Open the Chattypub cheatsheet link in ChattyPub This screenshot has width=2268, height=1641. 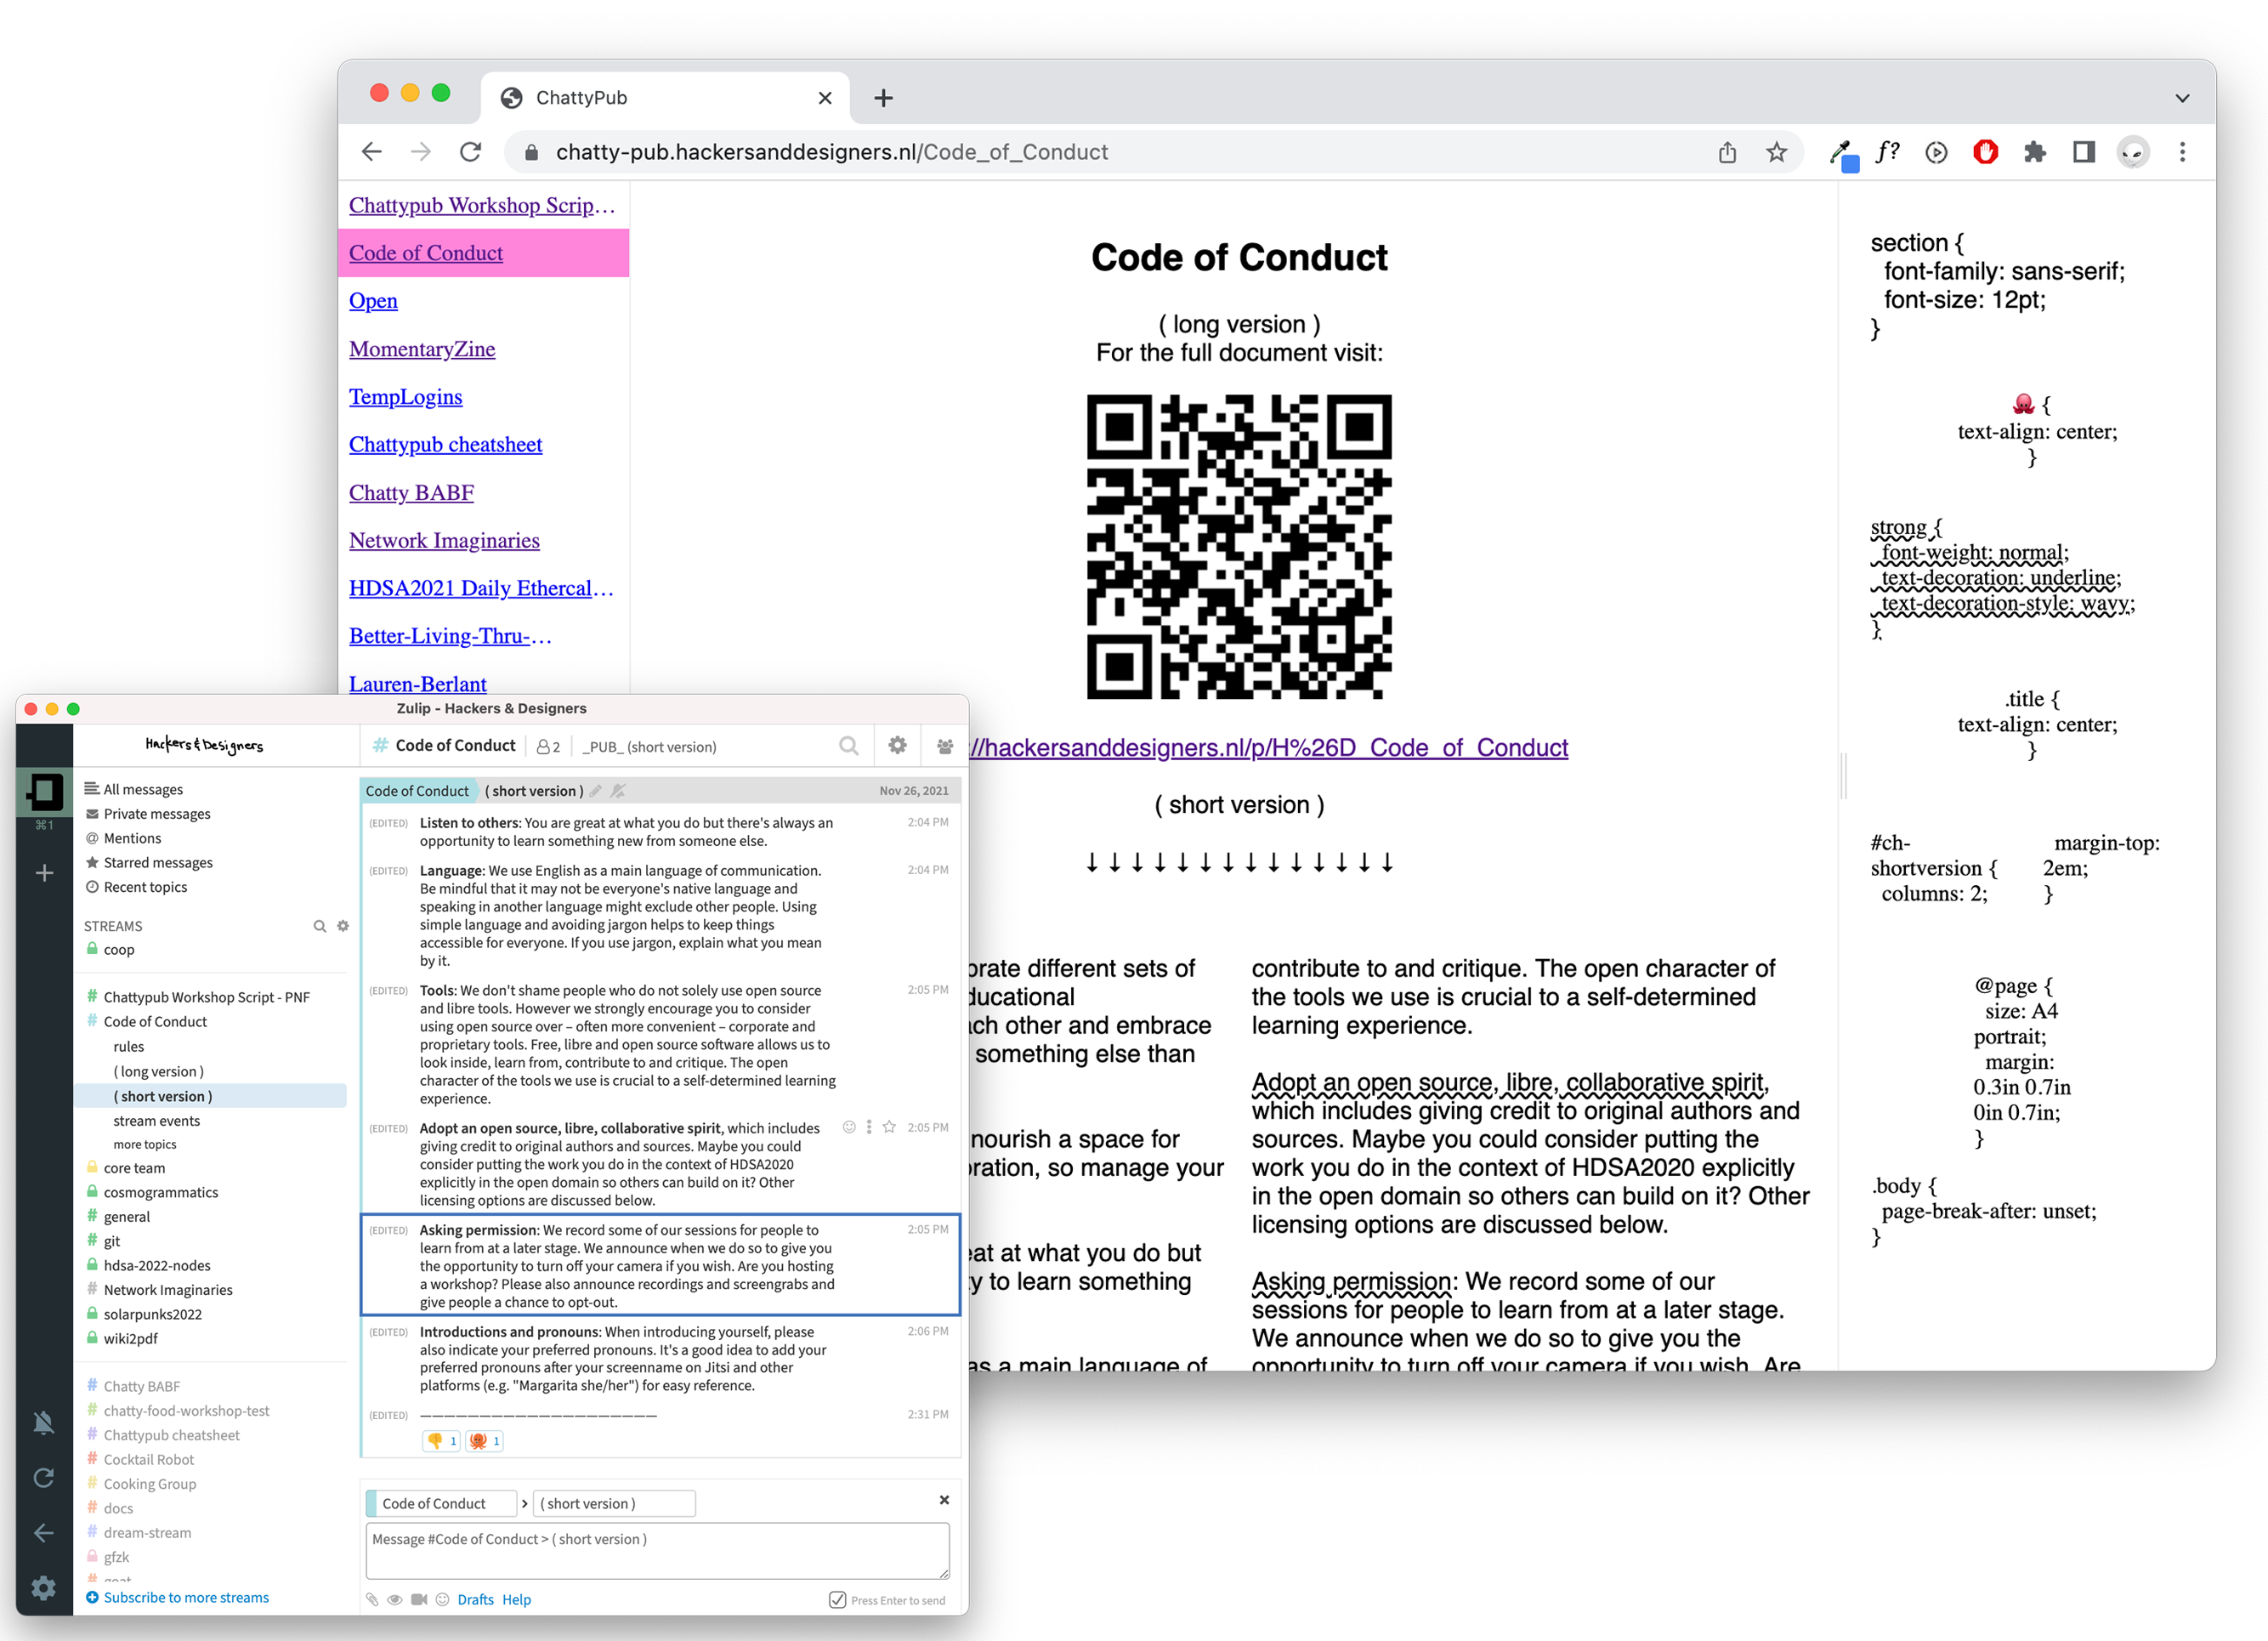click(445, 445)
